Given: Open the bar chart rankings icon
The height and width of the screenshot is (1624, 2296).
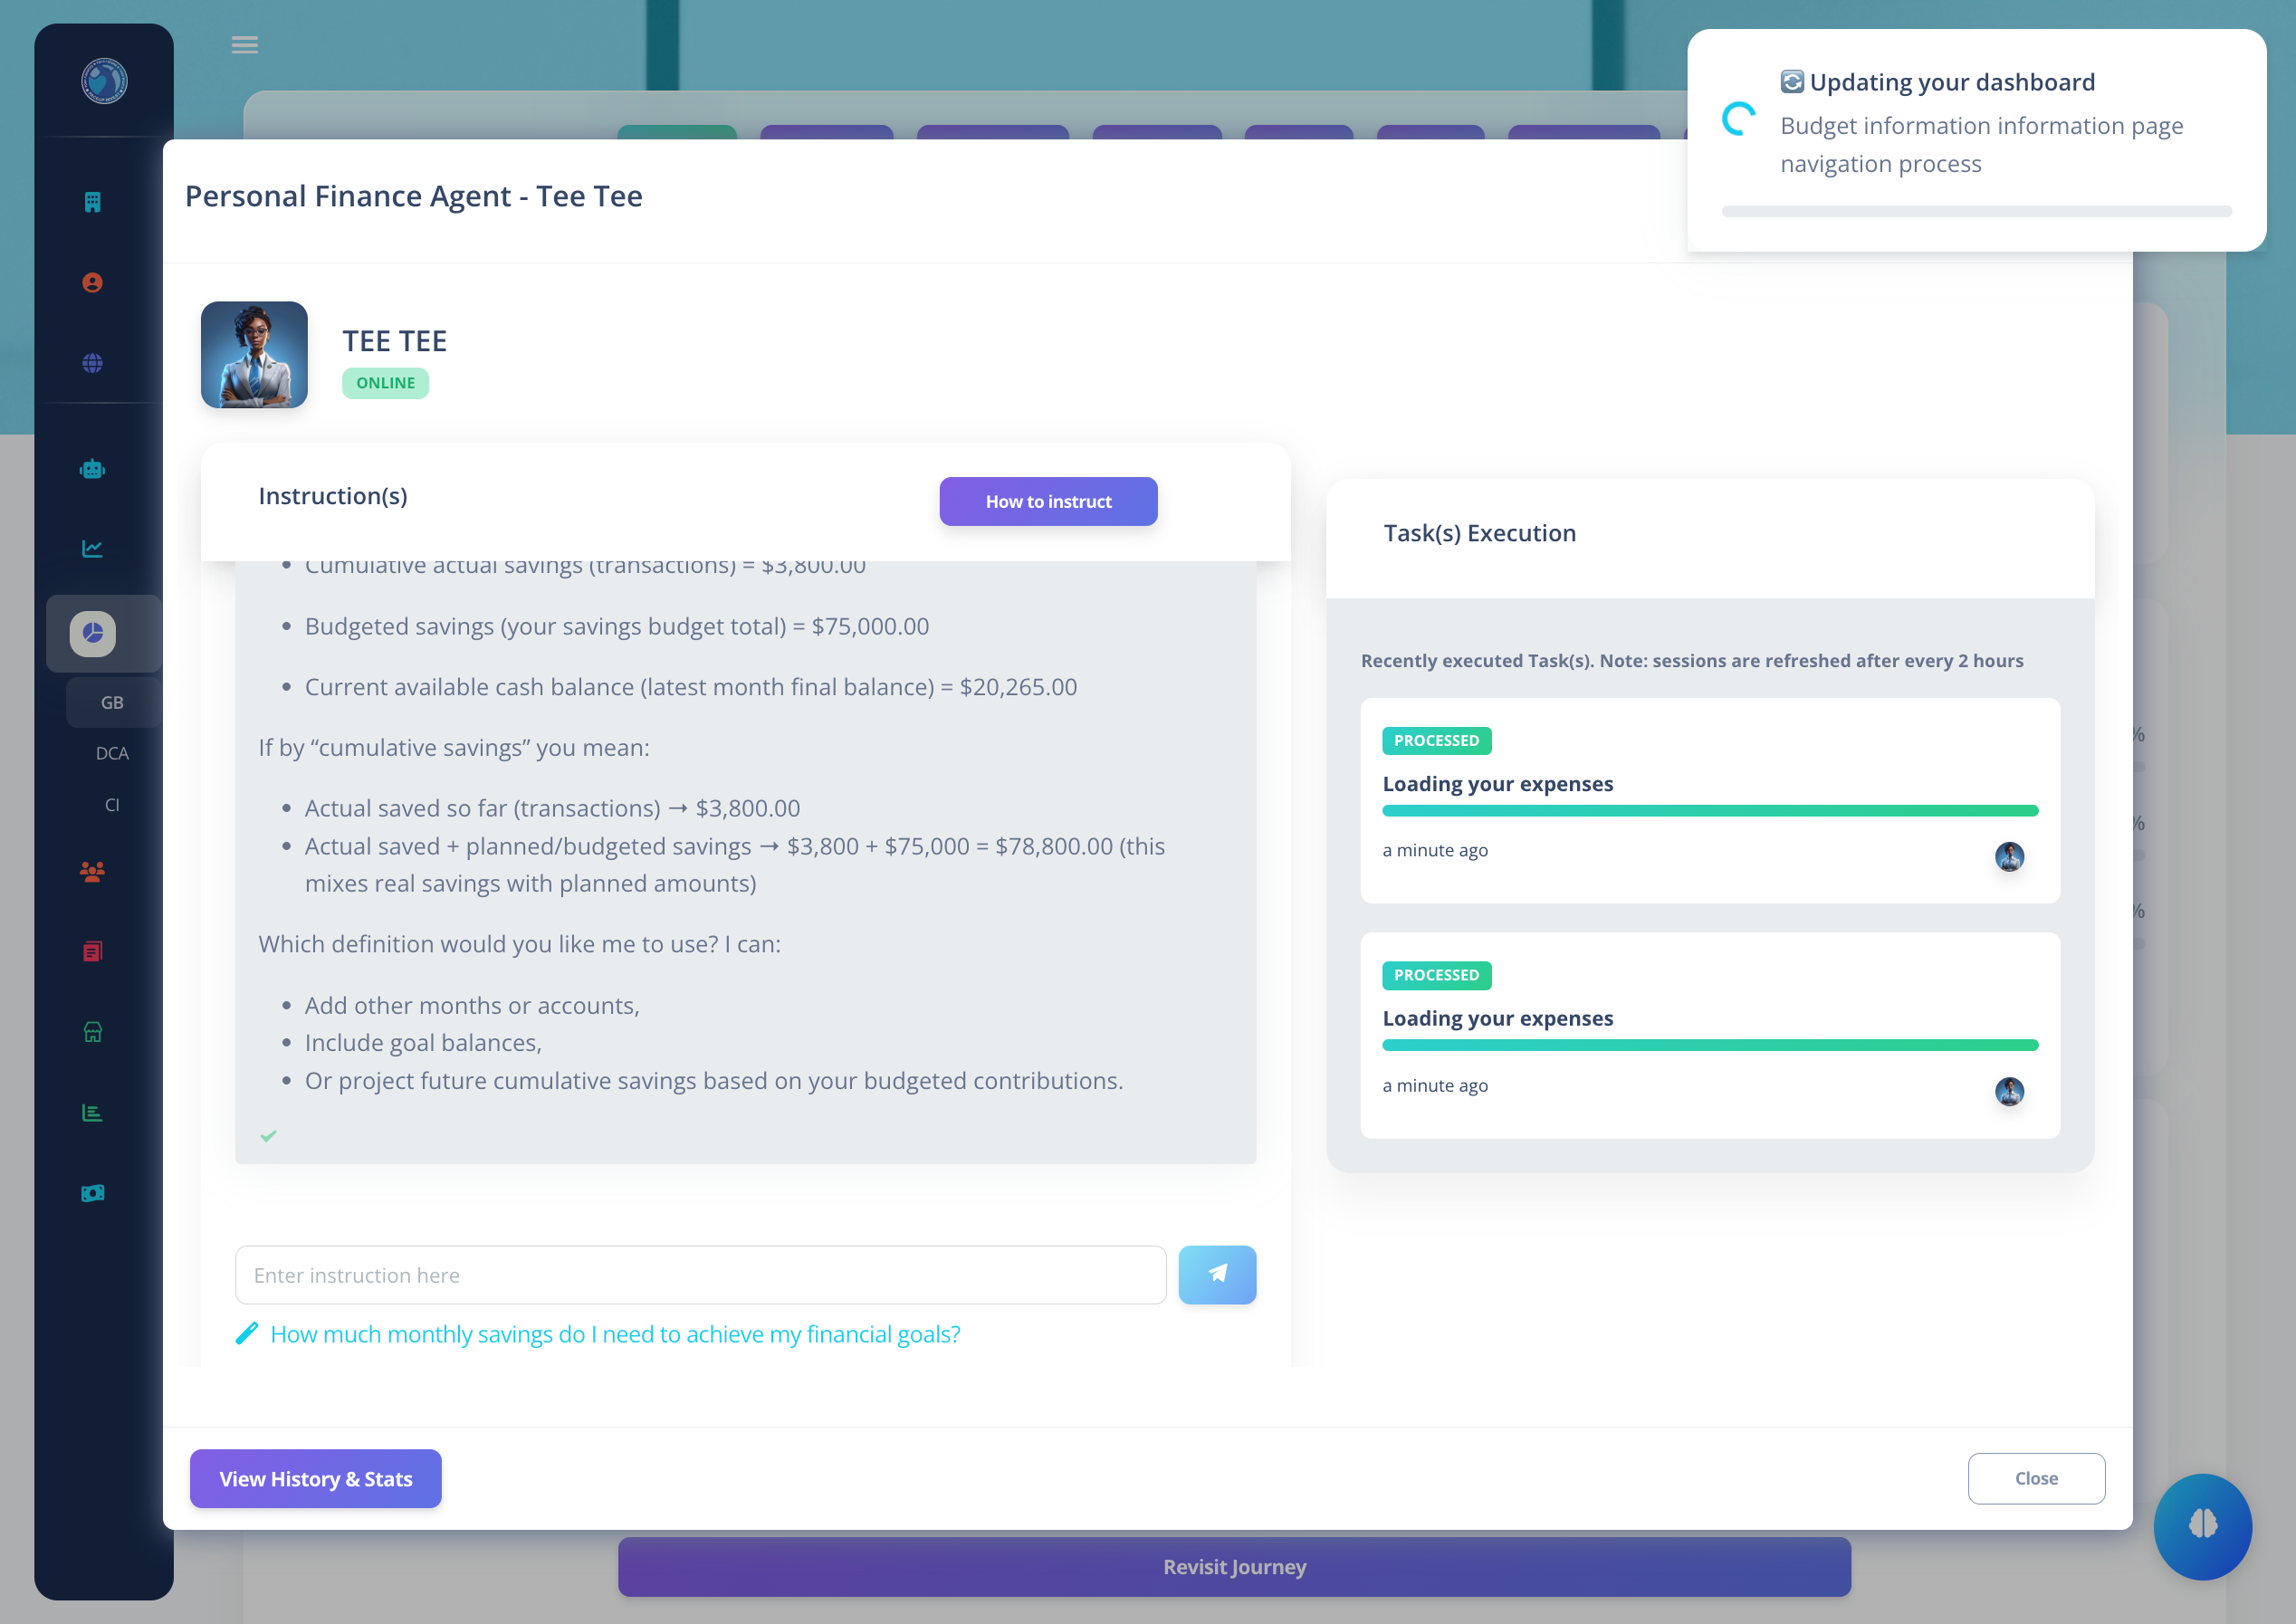Looking at the screenshot, I should (x=92, y=1112).
